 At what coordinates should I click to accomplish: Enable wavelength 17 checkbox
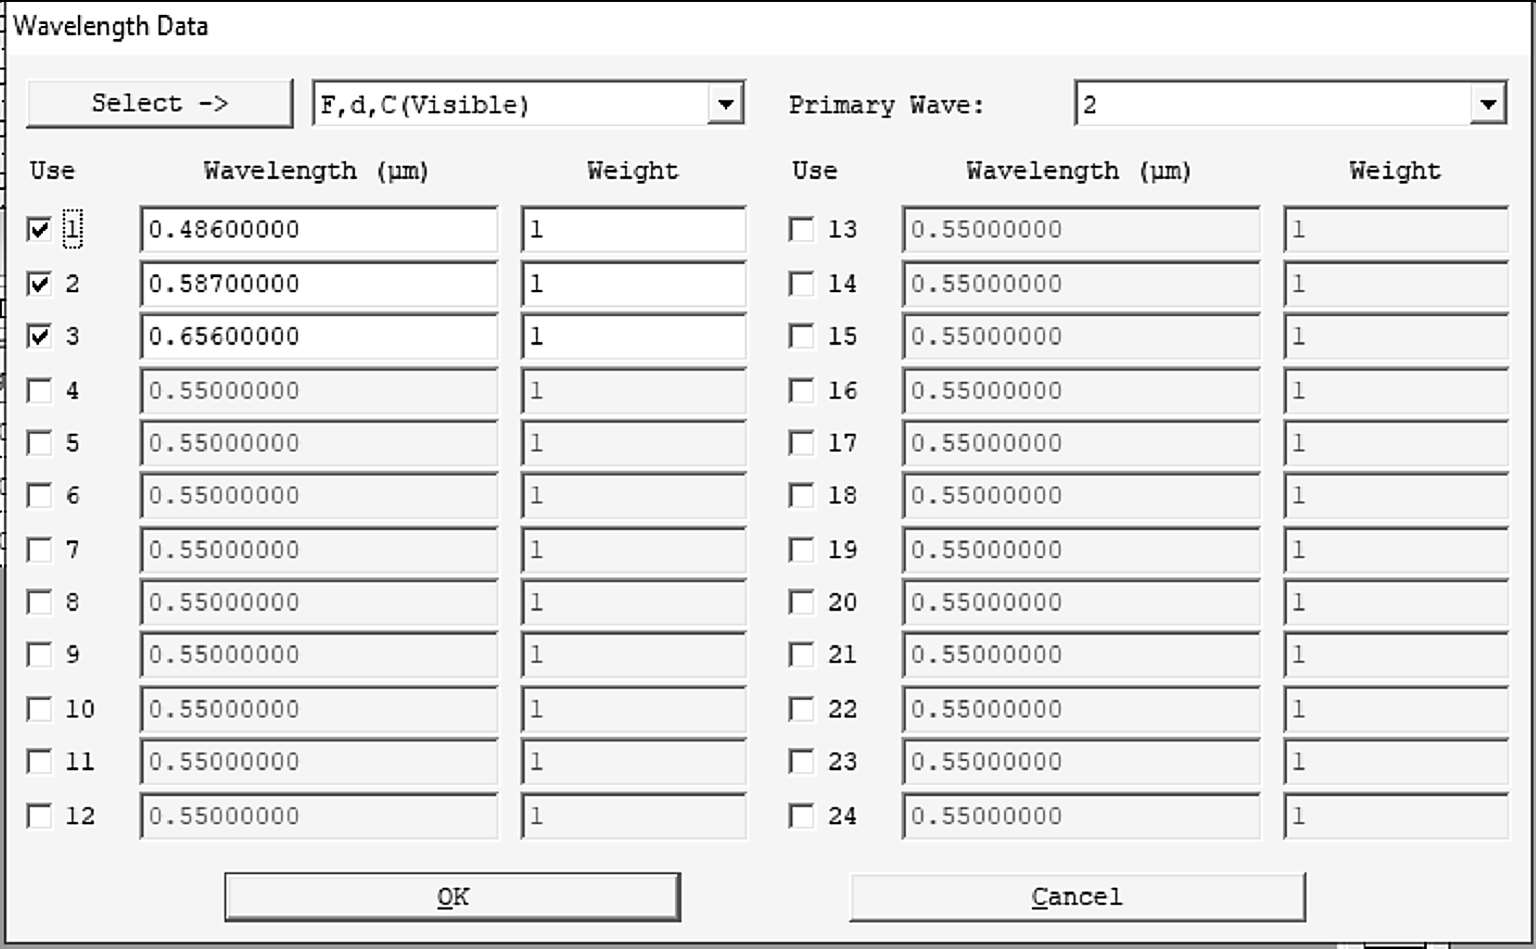[x=801, y=443]
